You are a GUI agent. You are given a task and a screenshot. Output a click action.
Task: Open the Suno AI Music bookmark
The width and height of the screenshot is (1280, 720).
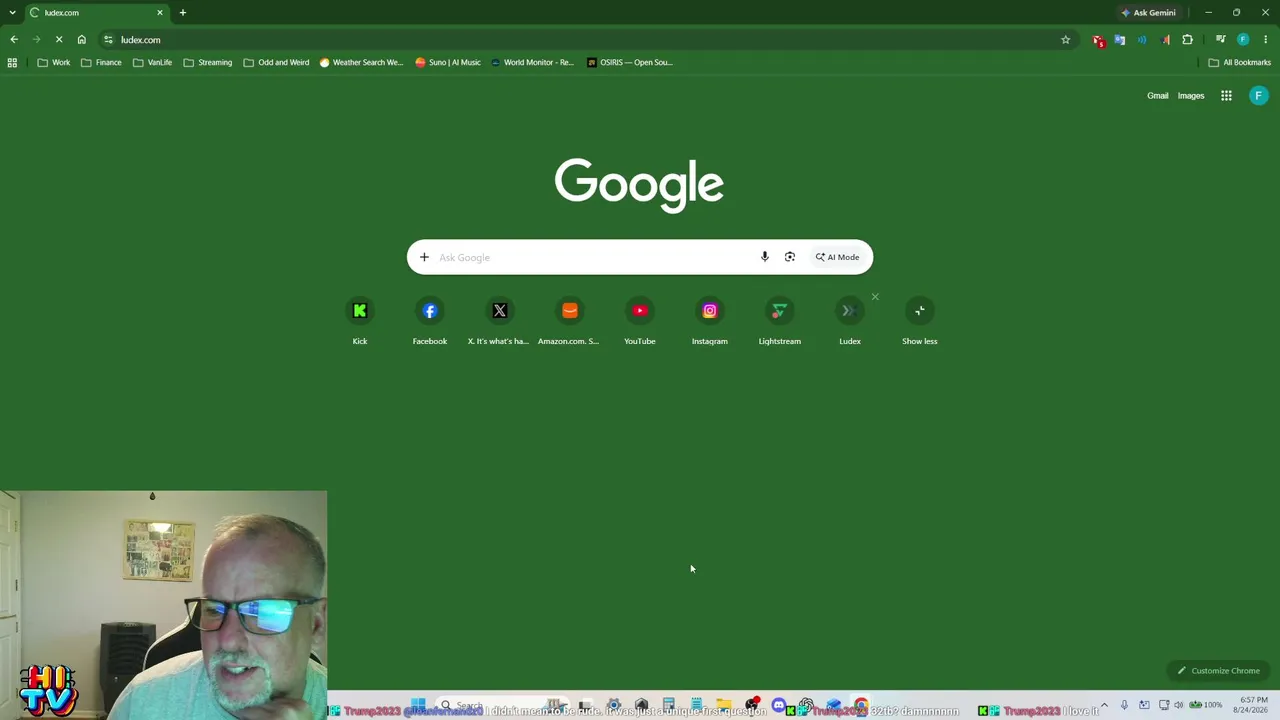[448, 62]
